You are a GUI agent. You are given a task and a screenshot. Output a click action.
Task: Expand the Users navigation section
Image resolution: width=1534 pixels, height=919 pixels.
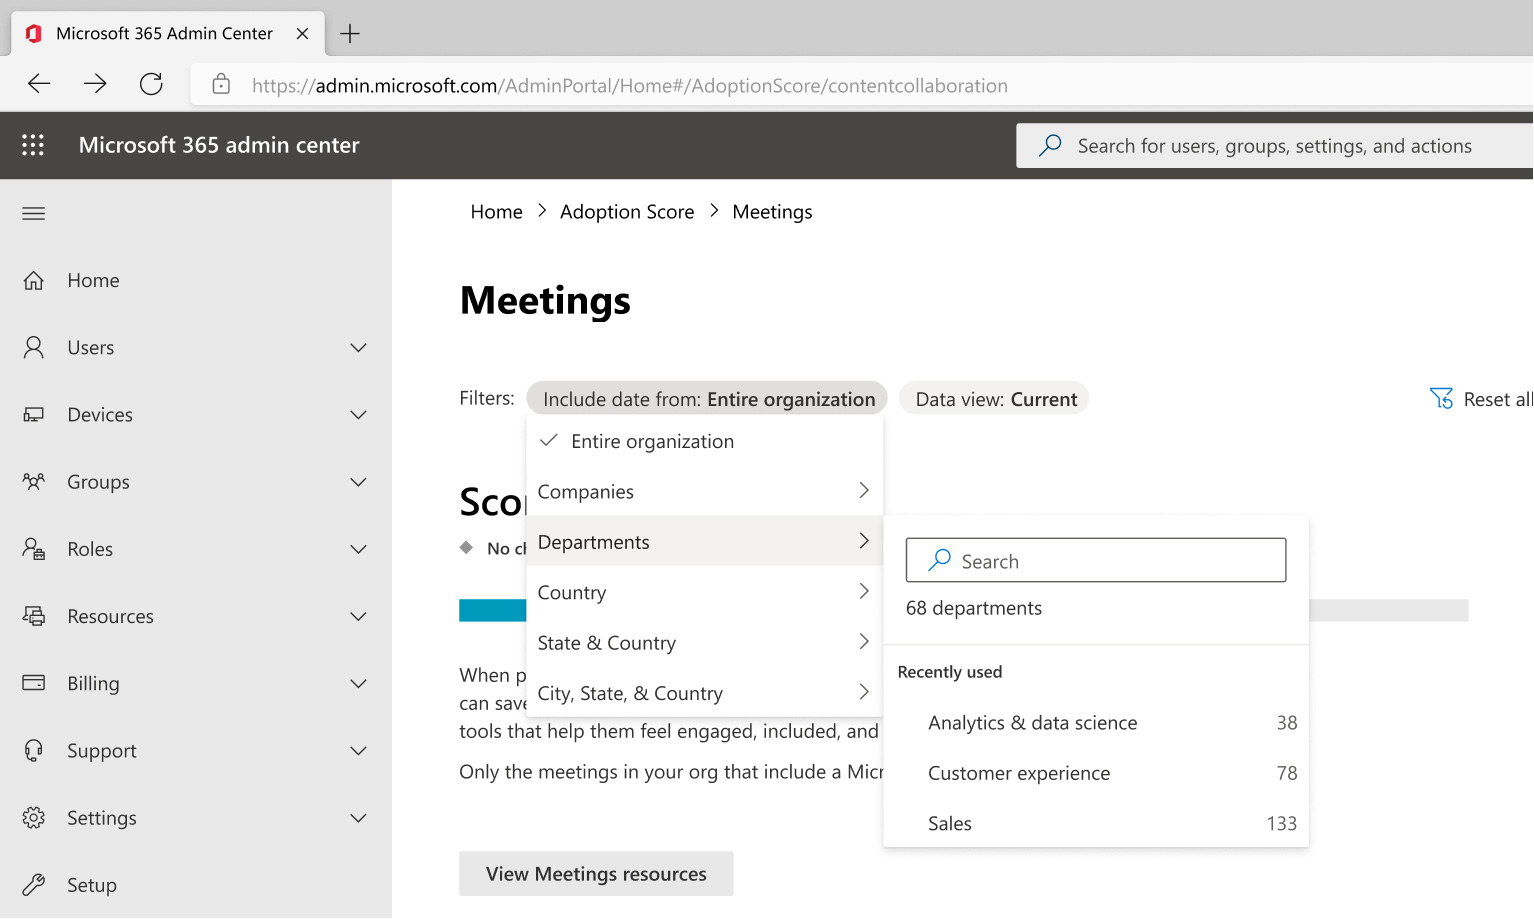358,347
